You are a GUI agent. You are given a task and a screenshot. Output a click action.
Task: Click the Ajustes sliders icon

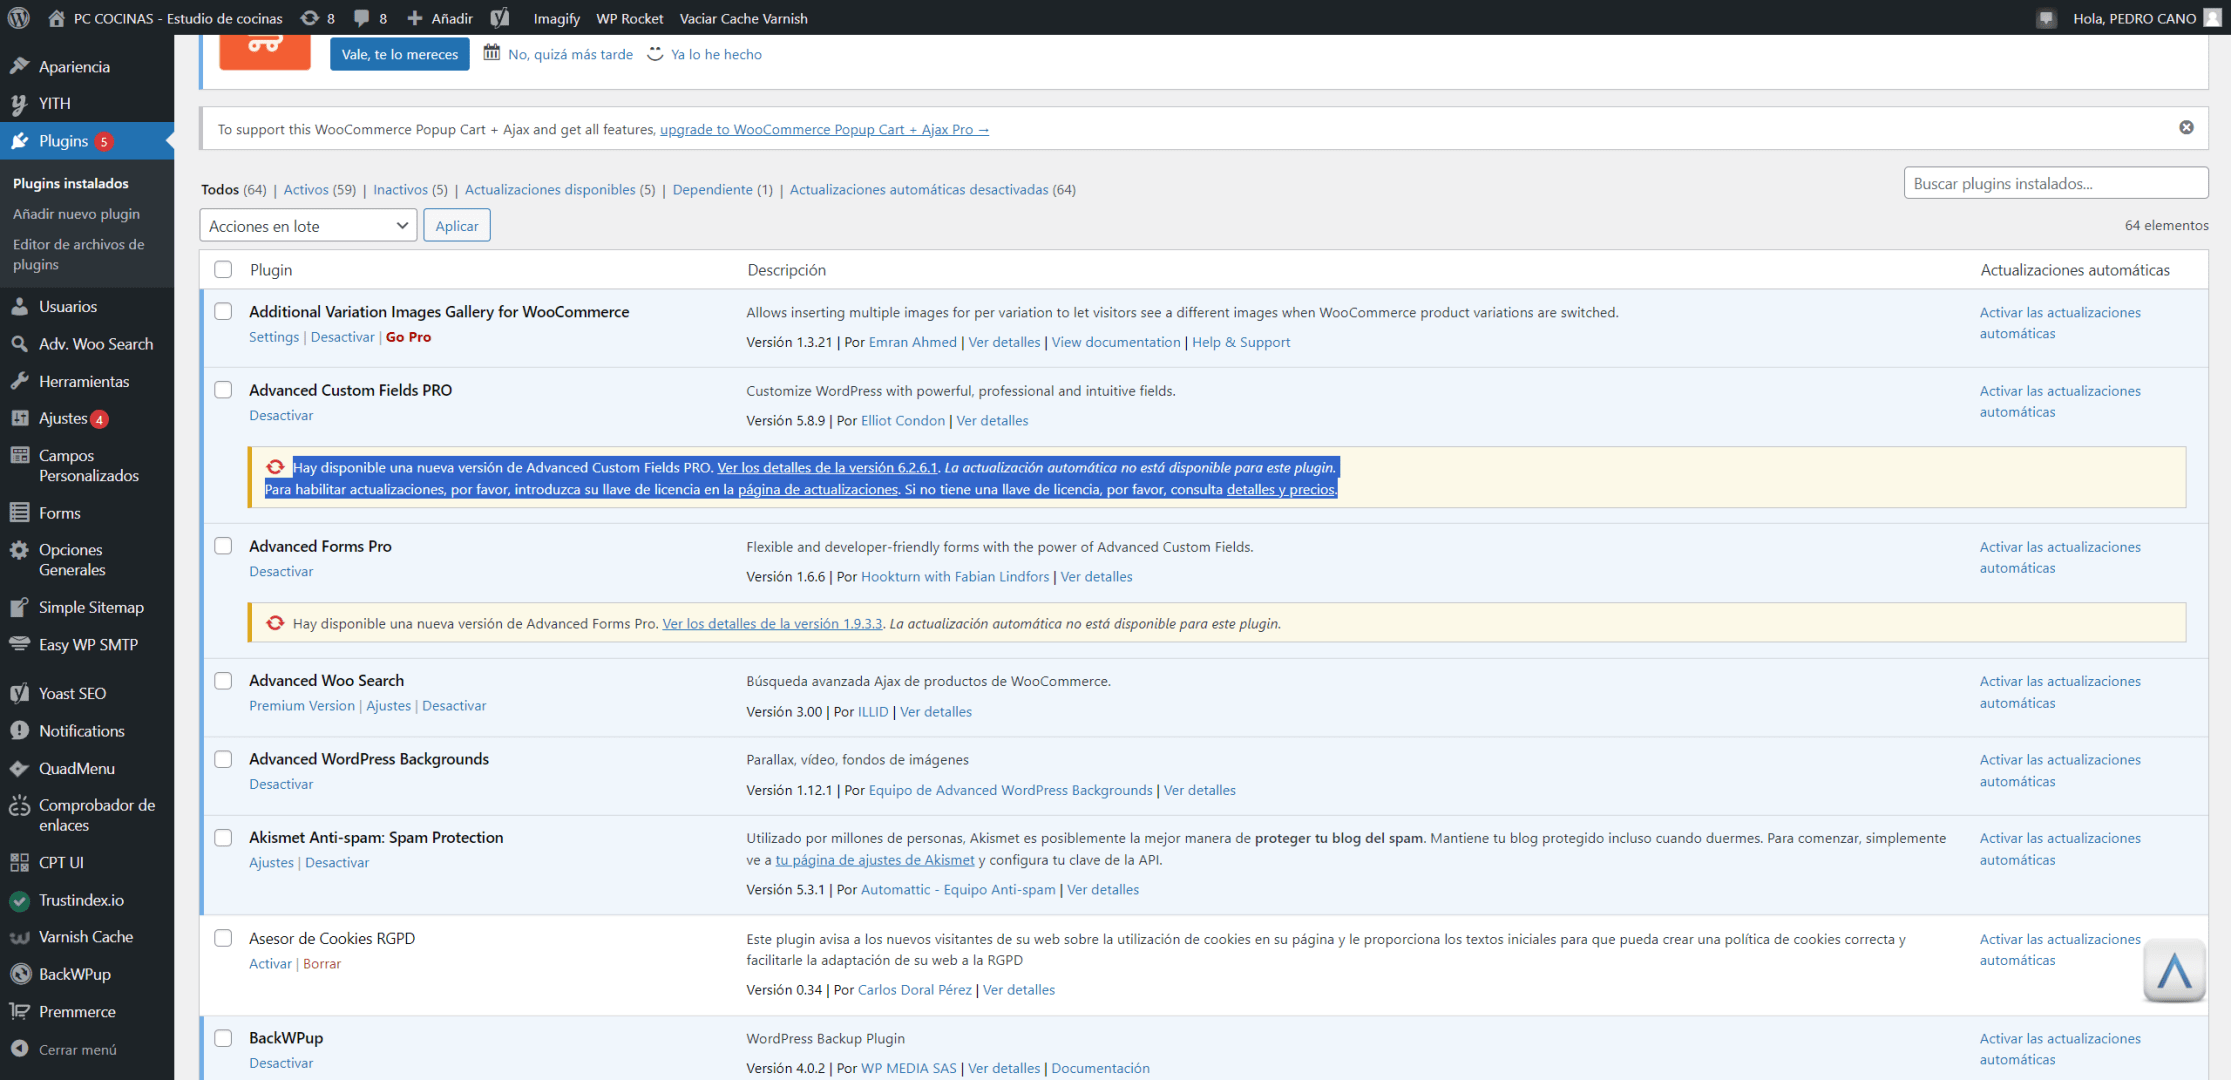click(x=19, y=418)
